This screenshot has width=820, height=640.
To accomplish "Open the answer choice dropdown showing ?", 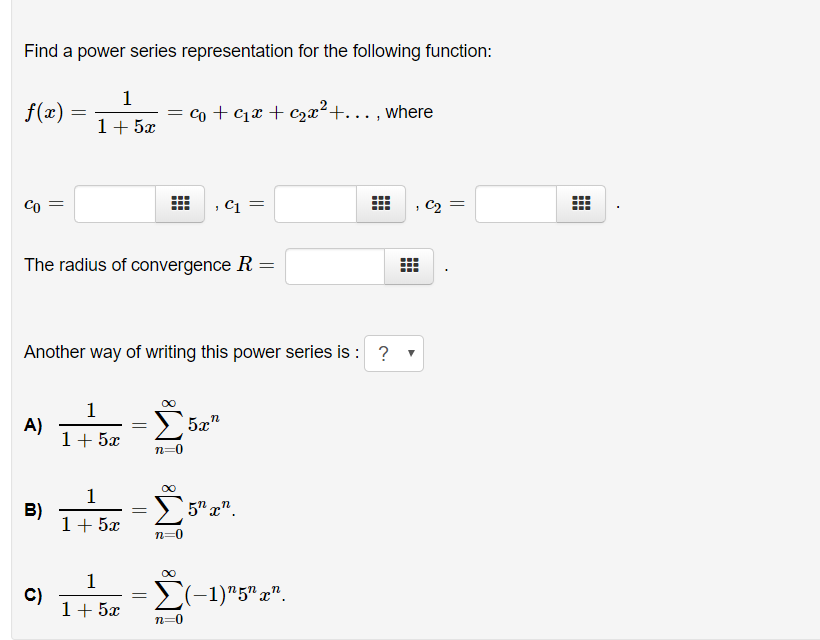I will click(394, 353).
